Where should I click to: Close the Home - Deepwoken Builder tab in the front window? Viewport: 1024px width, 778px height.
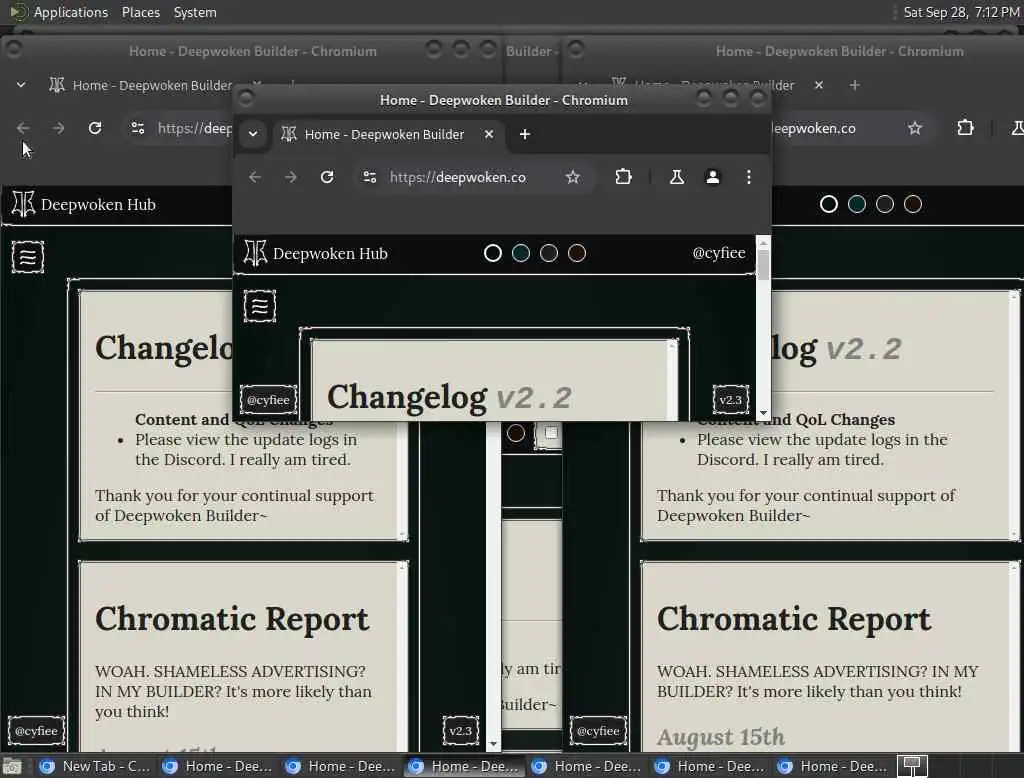click(488, 134)
